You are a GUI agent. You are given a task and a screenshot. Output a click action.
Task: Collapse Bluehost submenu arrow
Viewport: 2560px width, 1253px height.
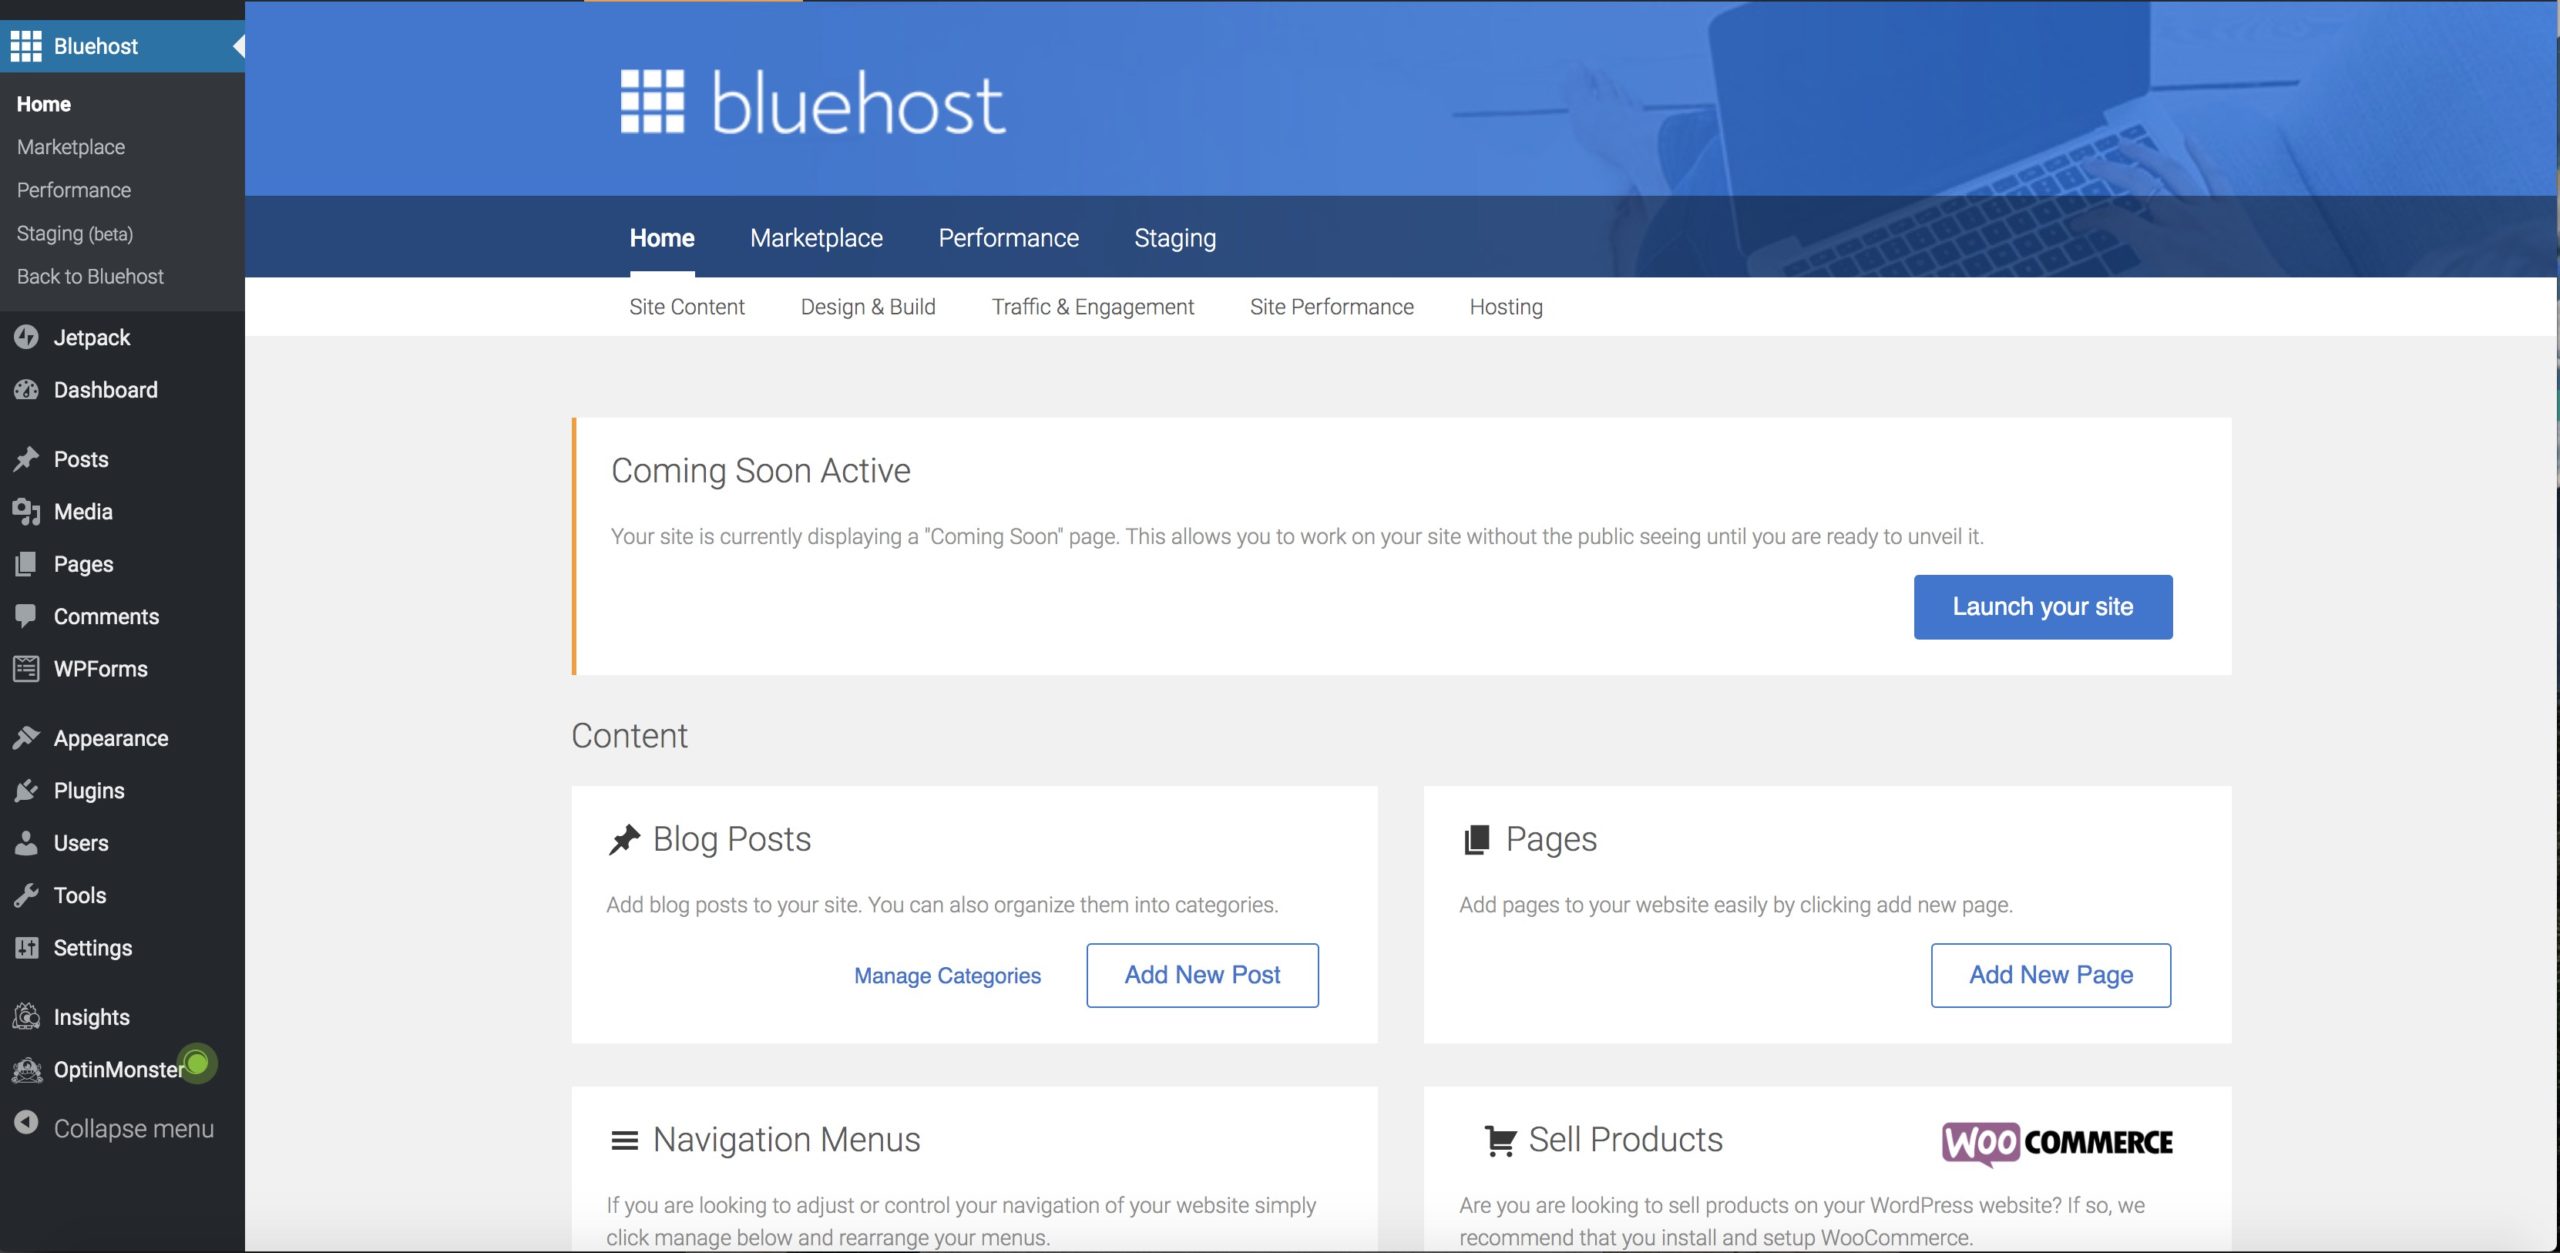[x=238, y=46]
